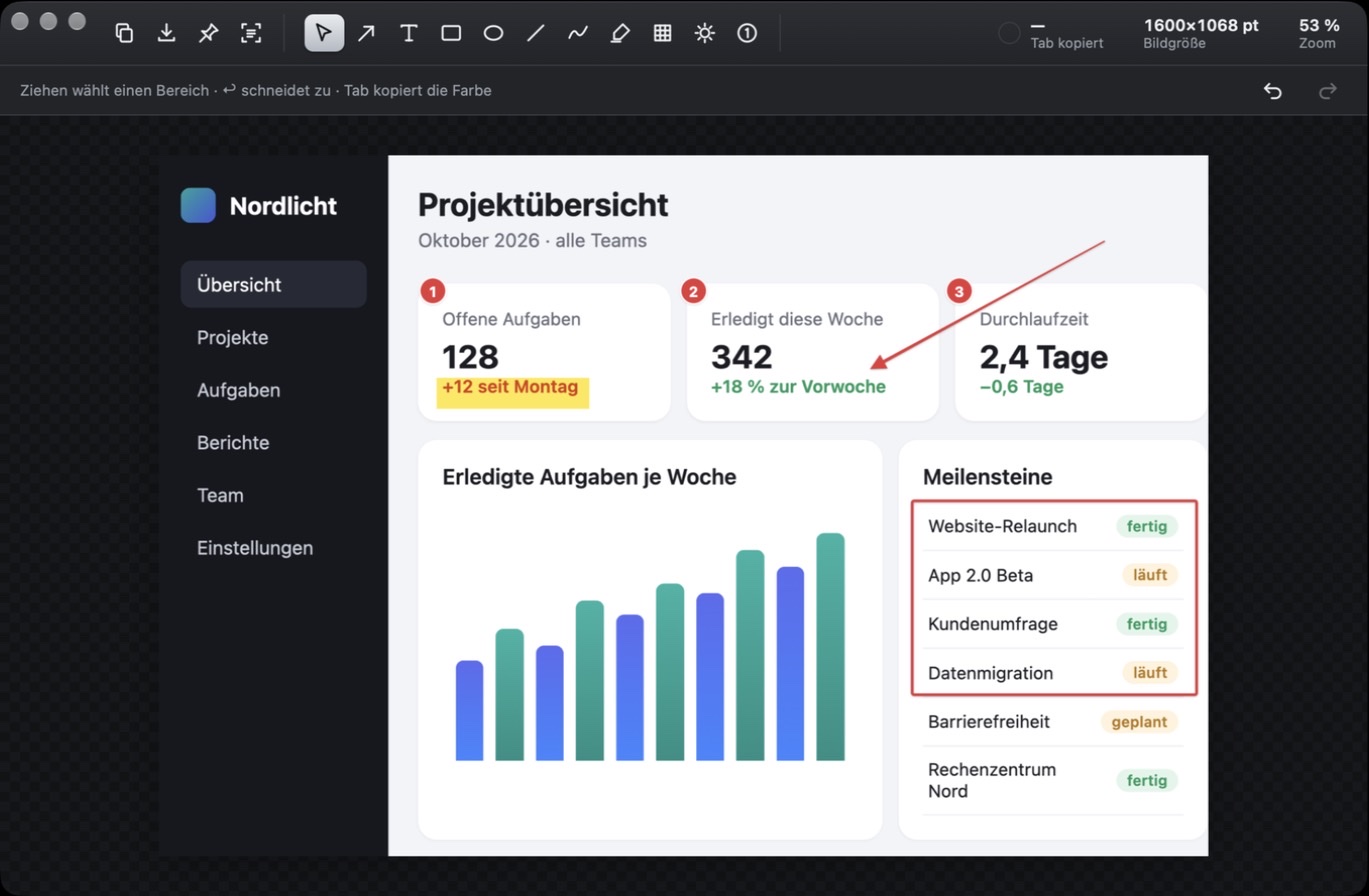Click the 'geplant' badge beside Barrierefreiheit
This screenshot has width=1369, height=896.
coord(1139,722)
